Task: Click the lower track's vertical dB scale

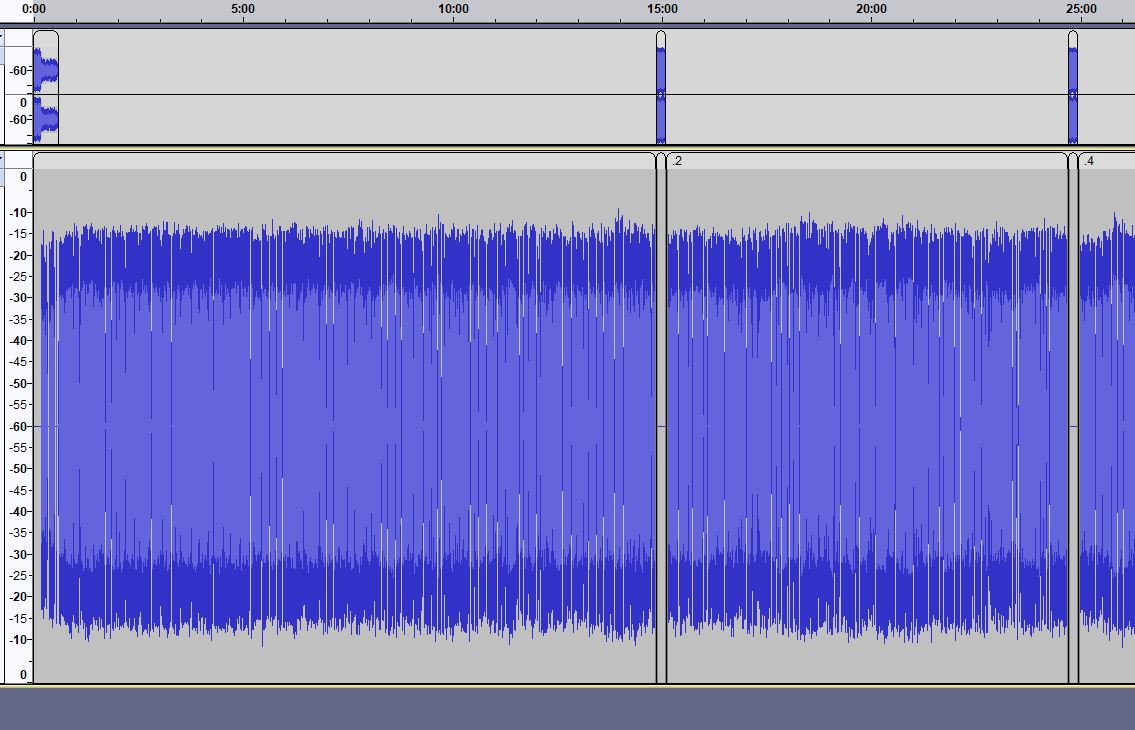Action: (19, 426)
